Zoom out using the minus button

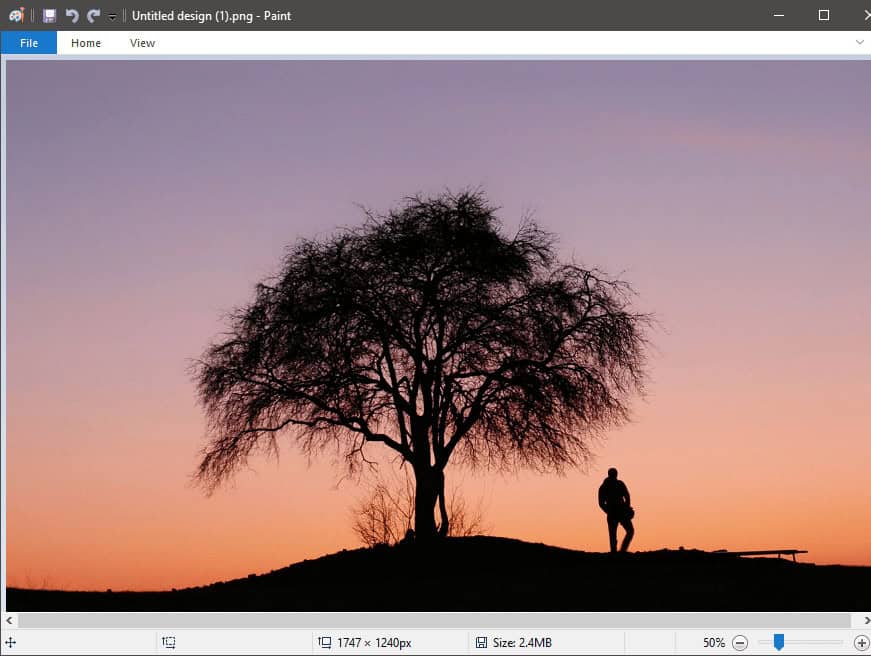click(739, 643)
